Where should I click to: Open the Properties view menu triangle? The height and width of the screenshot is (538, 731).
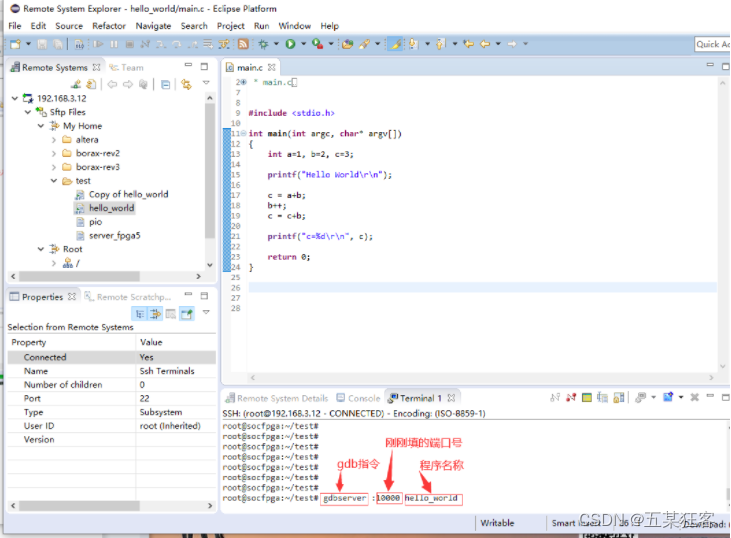point(206,312)
